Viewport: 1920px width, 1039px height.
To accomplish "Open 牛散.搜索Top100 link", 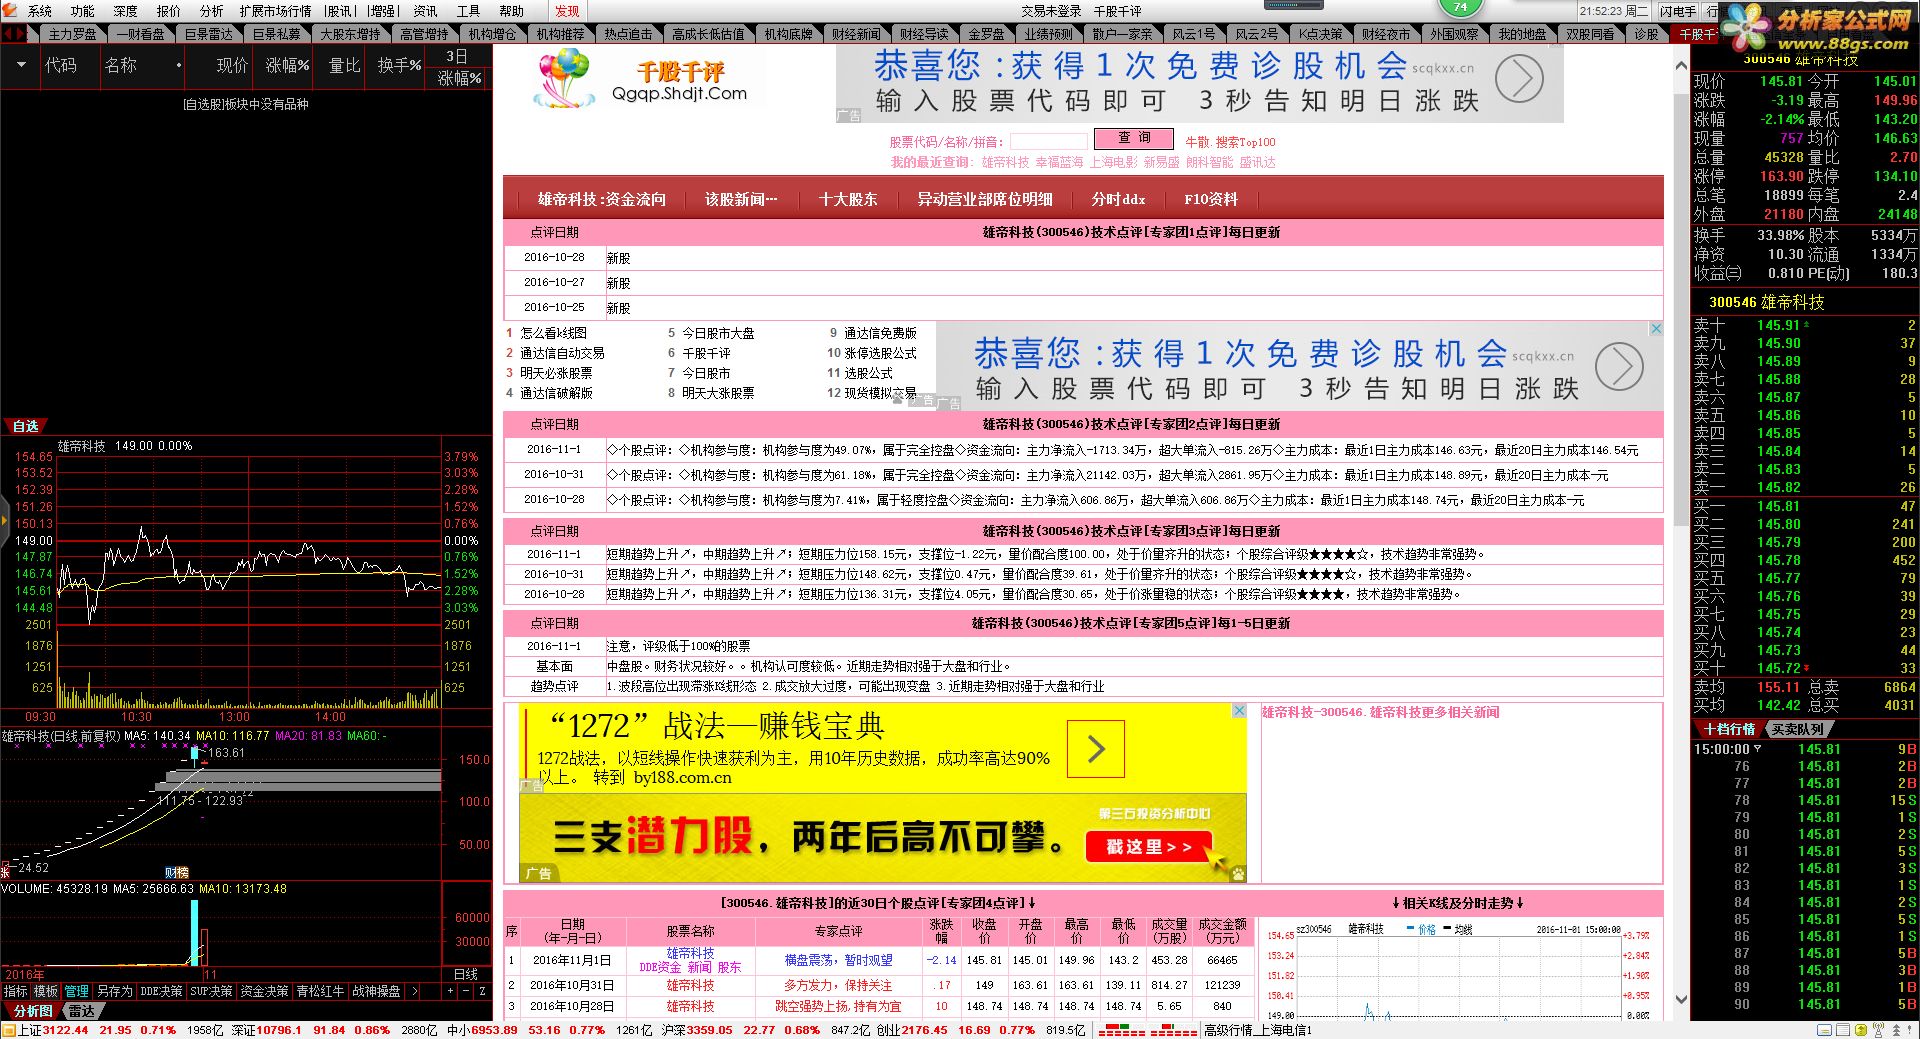I will coord(1230,142).
